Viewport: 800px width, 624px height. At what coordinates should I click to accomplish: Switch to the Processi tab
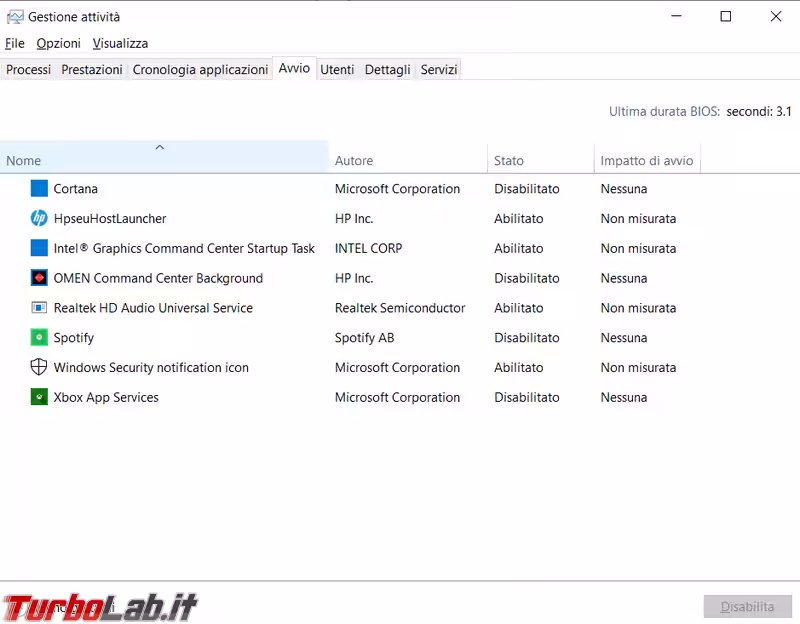tap(29, 70)
